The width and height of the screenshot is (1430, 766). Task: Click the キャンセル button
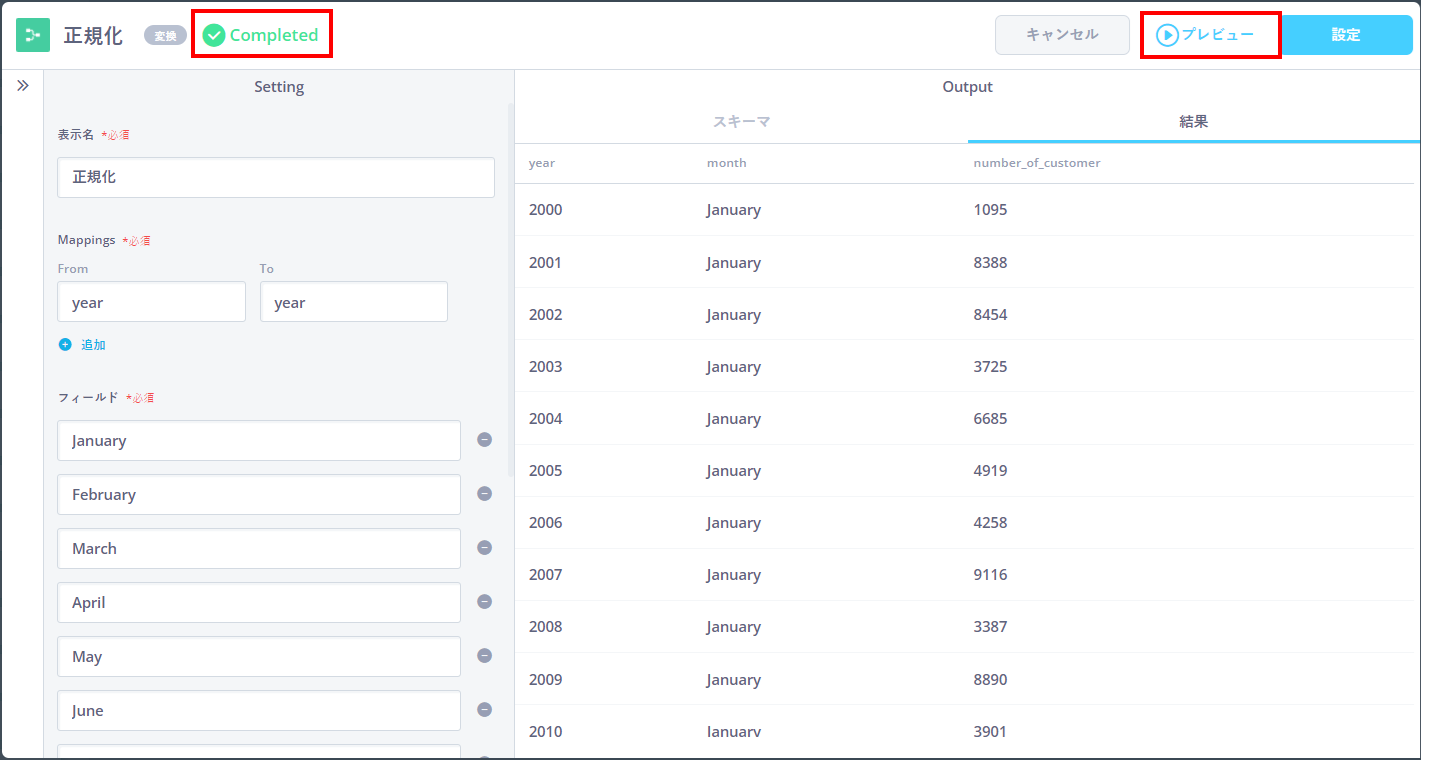click(x=1062, y=35)
